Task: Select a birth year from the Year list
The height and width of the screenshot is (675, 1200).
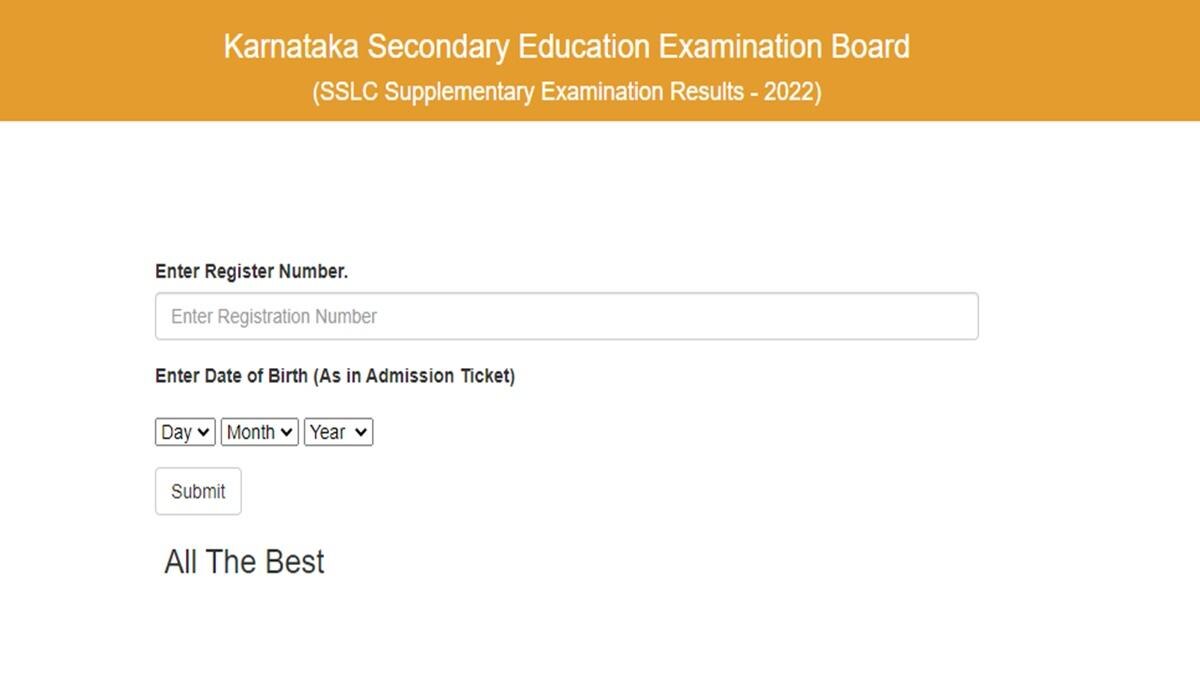Action: coord(338,432)
